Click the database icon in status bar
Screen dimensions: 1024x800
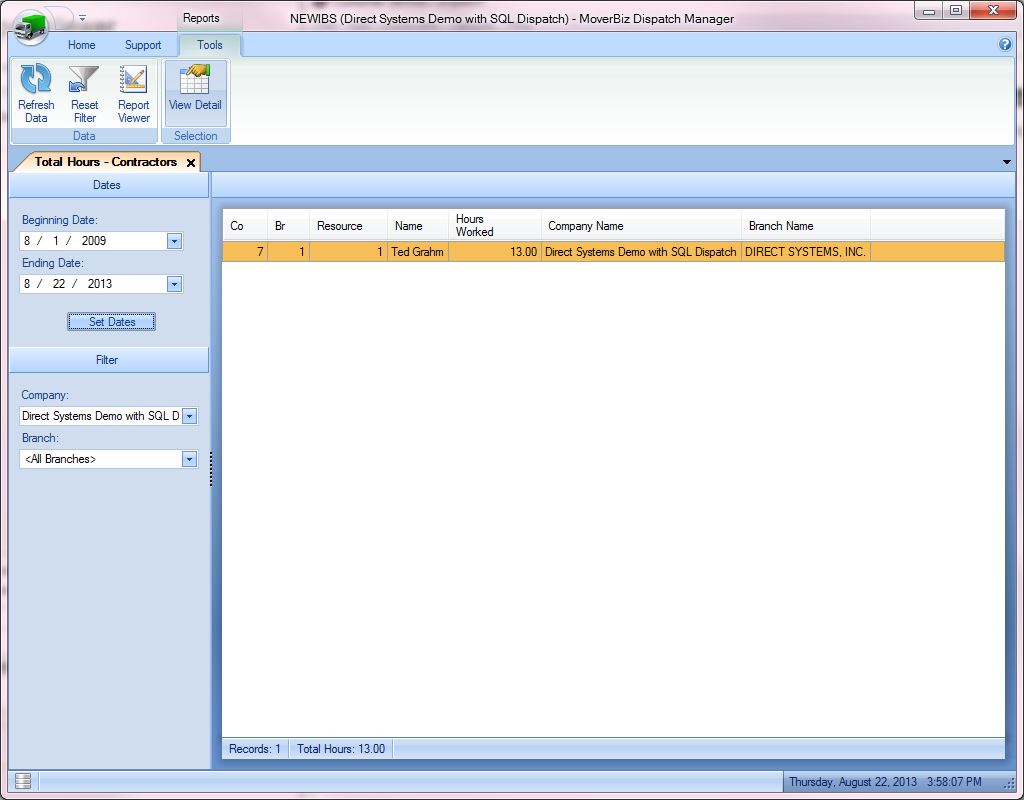[23, 781]
